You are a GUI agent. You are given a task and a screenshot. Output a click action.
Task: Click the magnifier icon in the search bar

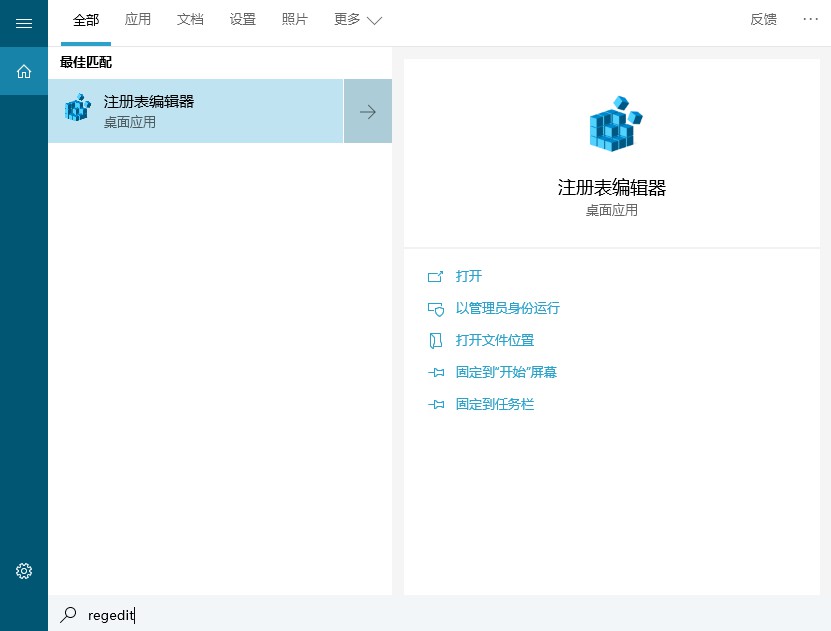(68, 615)
